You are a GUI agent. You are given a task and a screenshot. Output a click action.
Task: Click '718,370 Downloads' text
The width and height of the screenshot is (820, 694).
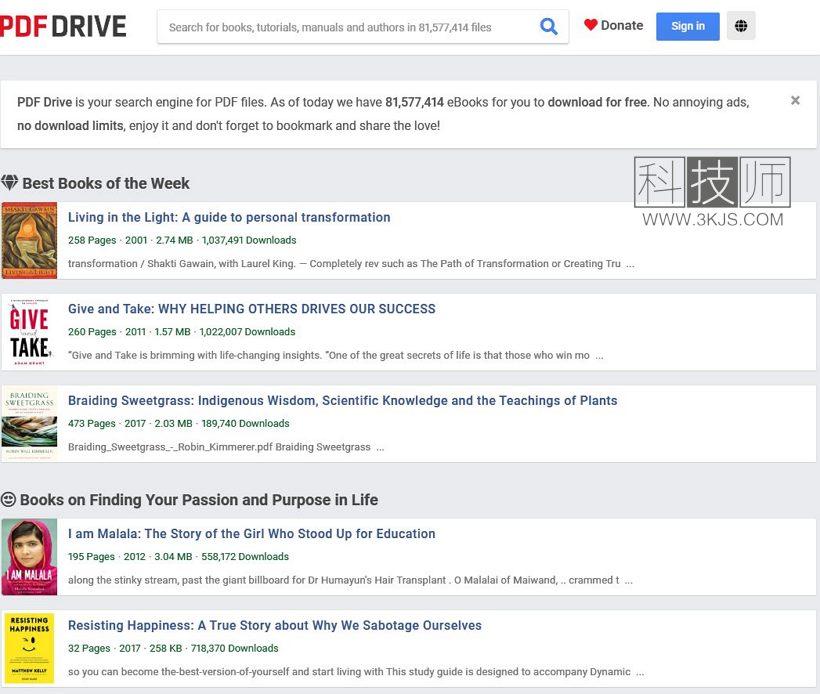click(234, 648)
